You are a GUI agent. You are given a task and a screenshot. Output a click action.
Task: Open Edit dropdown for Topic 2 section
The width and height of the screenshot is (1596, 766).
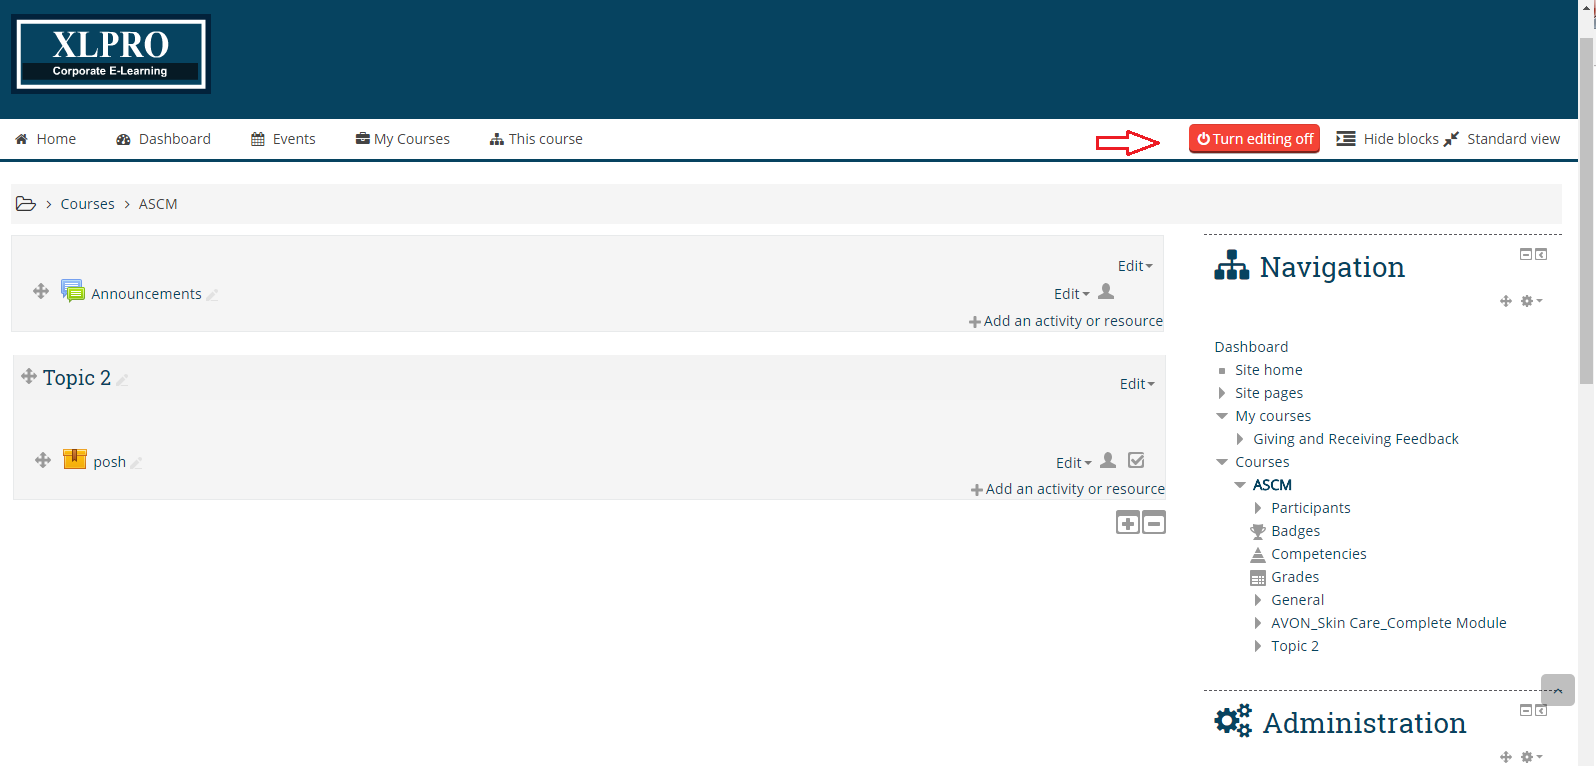(1136, 384)
